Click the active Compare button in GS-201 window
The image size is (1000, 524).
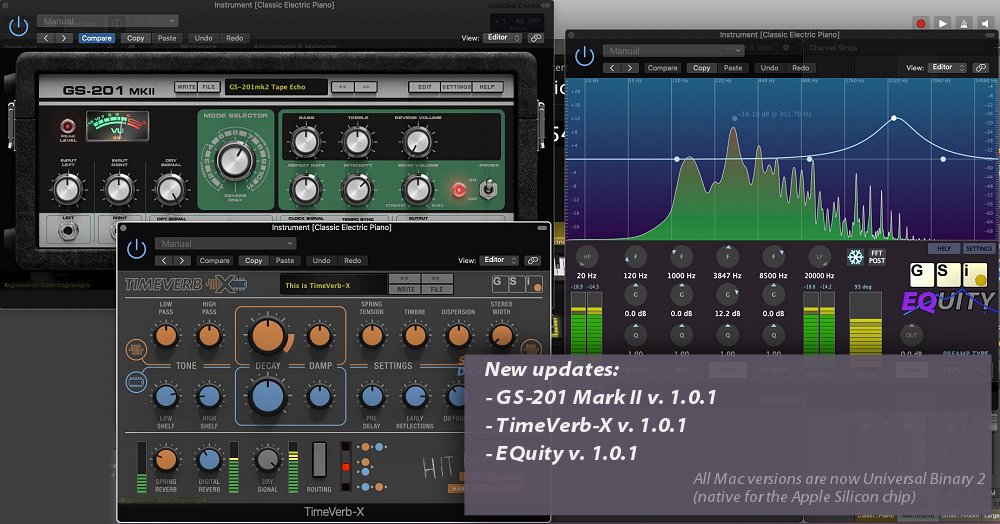(x=97, y=38)
